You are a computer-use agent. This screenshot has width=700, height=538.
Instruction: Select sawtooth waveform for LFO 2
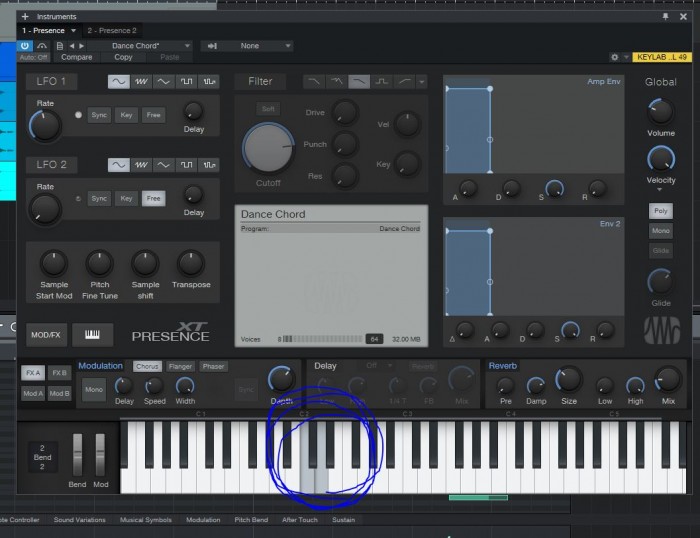point(141,165)
